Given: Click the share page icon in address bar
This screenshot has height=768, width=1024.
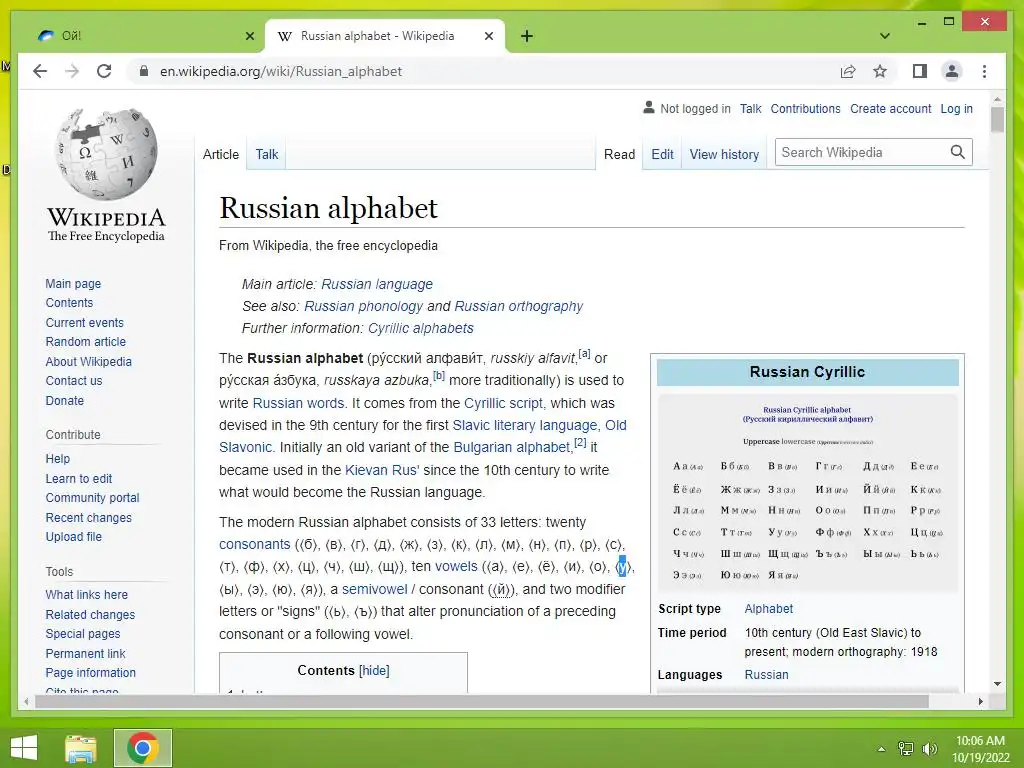Looking at the screenshot, I should (x=848, y=71).
